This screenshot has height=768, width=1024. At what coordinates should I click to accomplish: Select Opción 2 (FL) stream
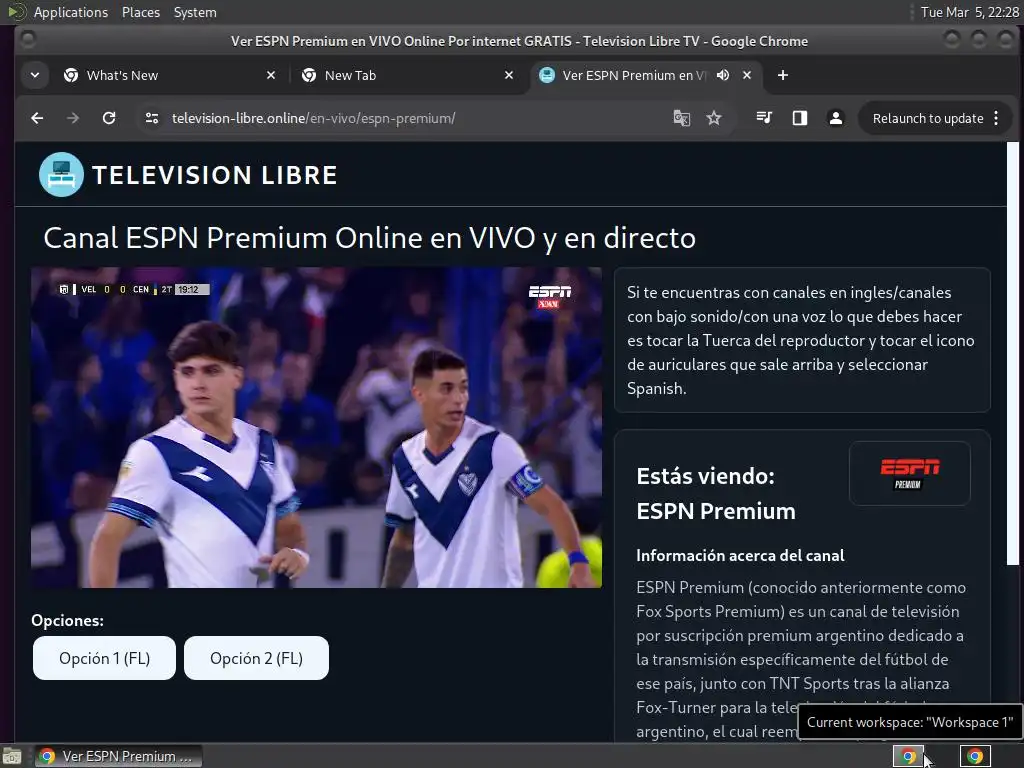coord(257,658)
